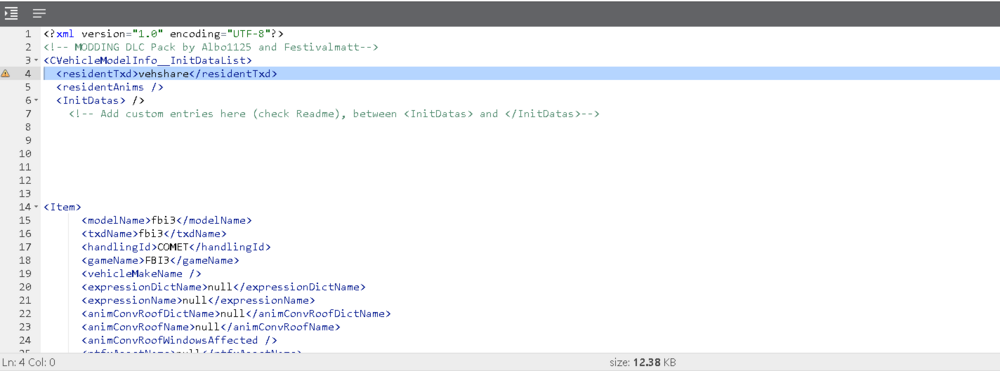Click line number 5 in gutter
The height and width of the screenshot is (371, 1000).
pyautogui.click(x=27, y=87)
